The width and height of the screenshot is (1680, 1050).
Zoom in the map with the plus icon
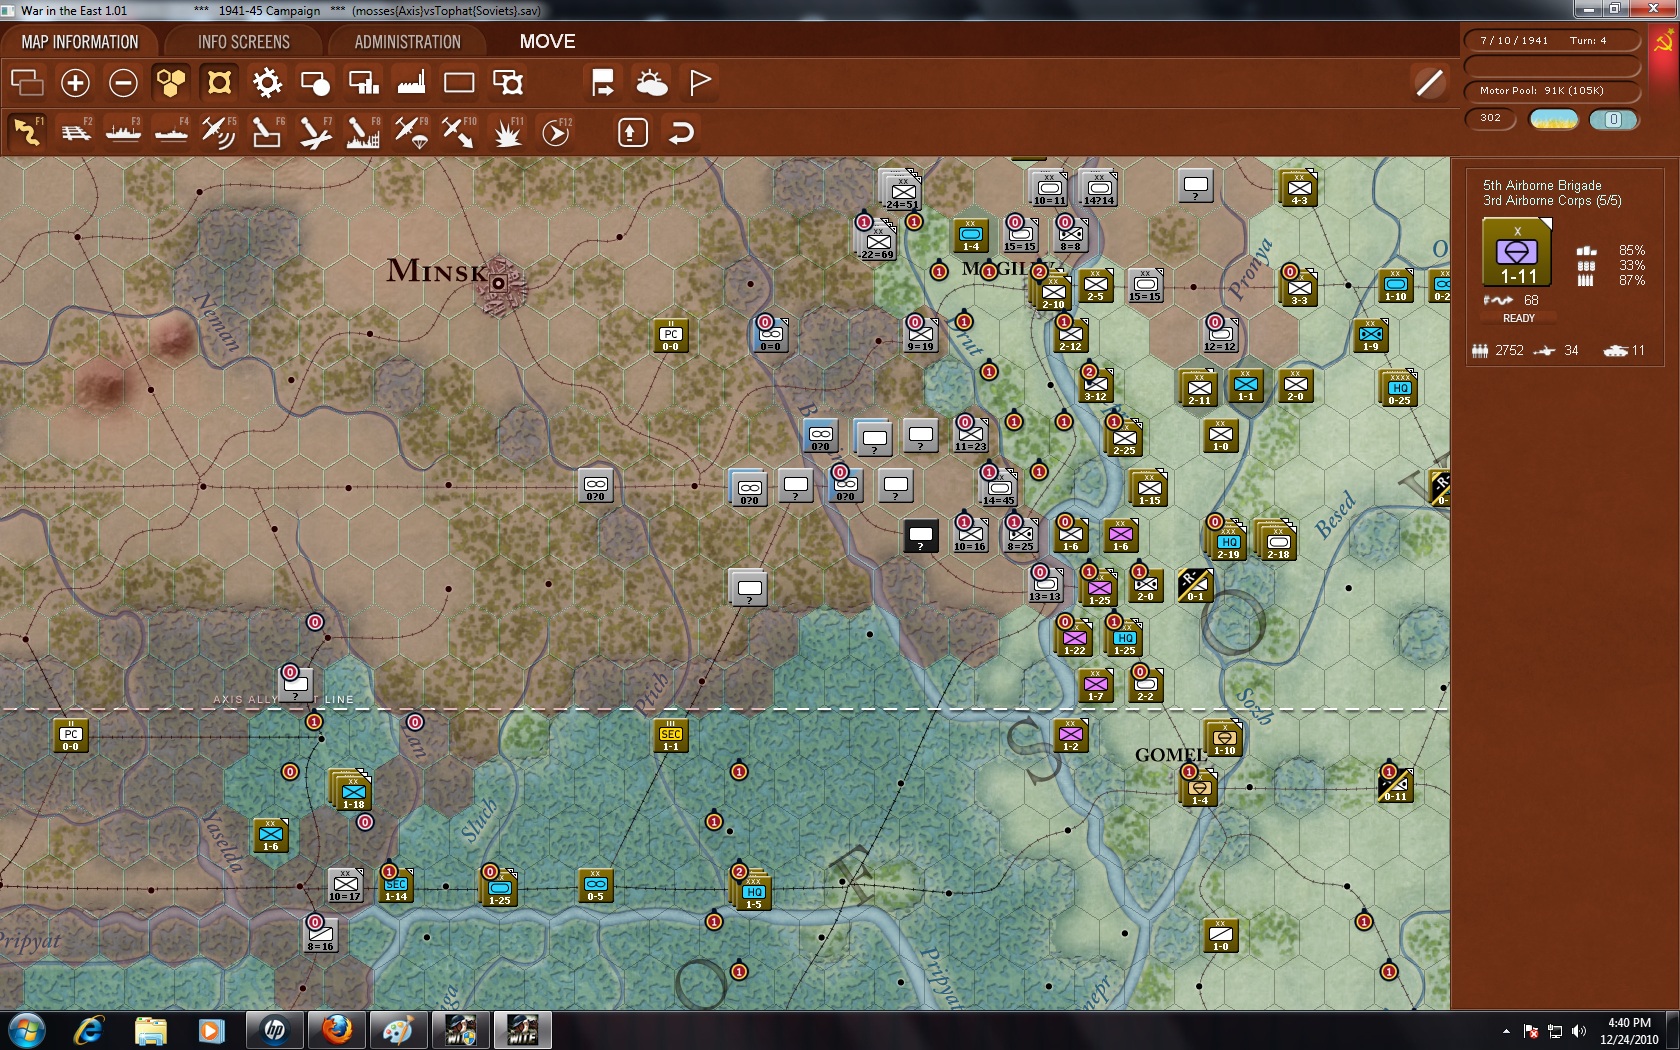click(x=75, y=83)
